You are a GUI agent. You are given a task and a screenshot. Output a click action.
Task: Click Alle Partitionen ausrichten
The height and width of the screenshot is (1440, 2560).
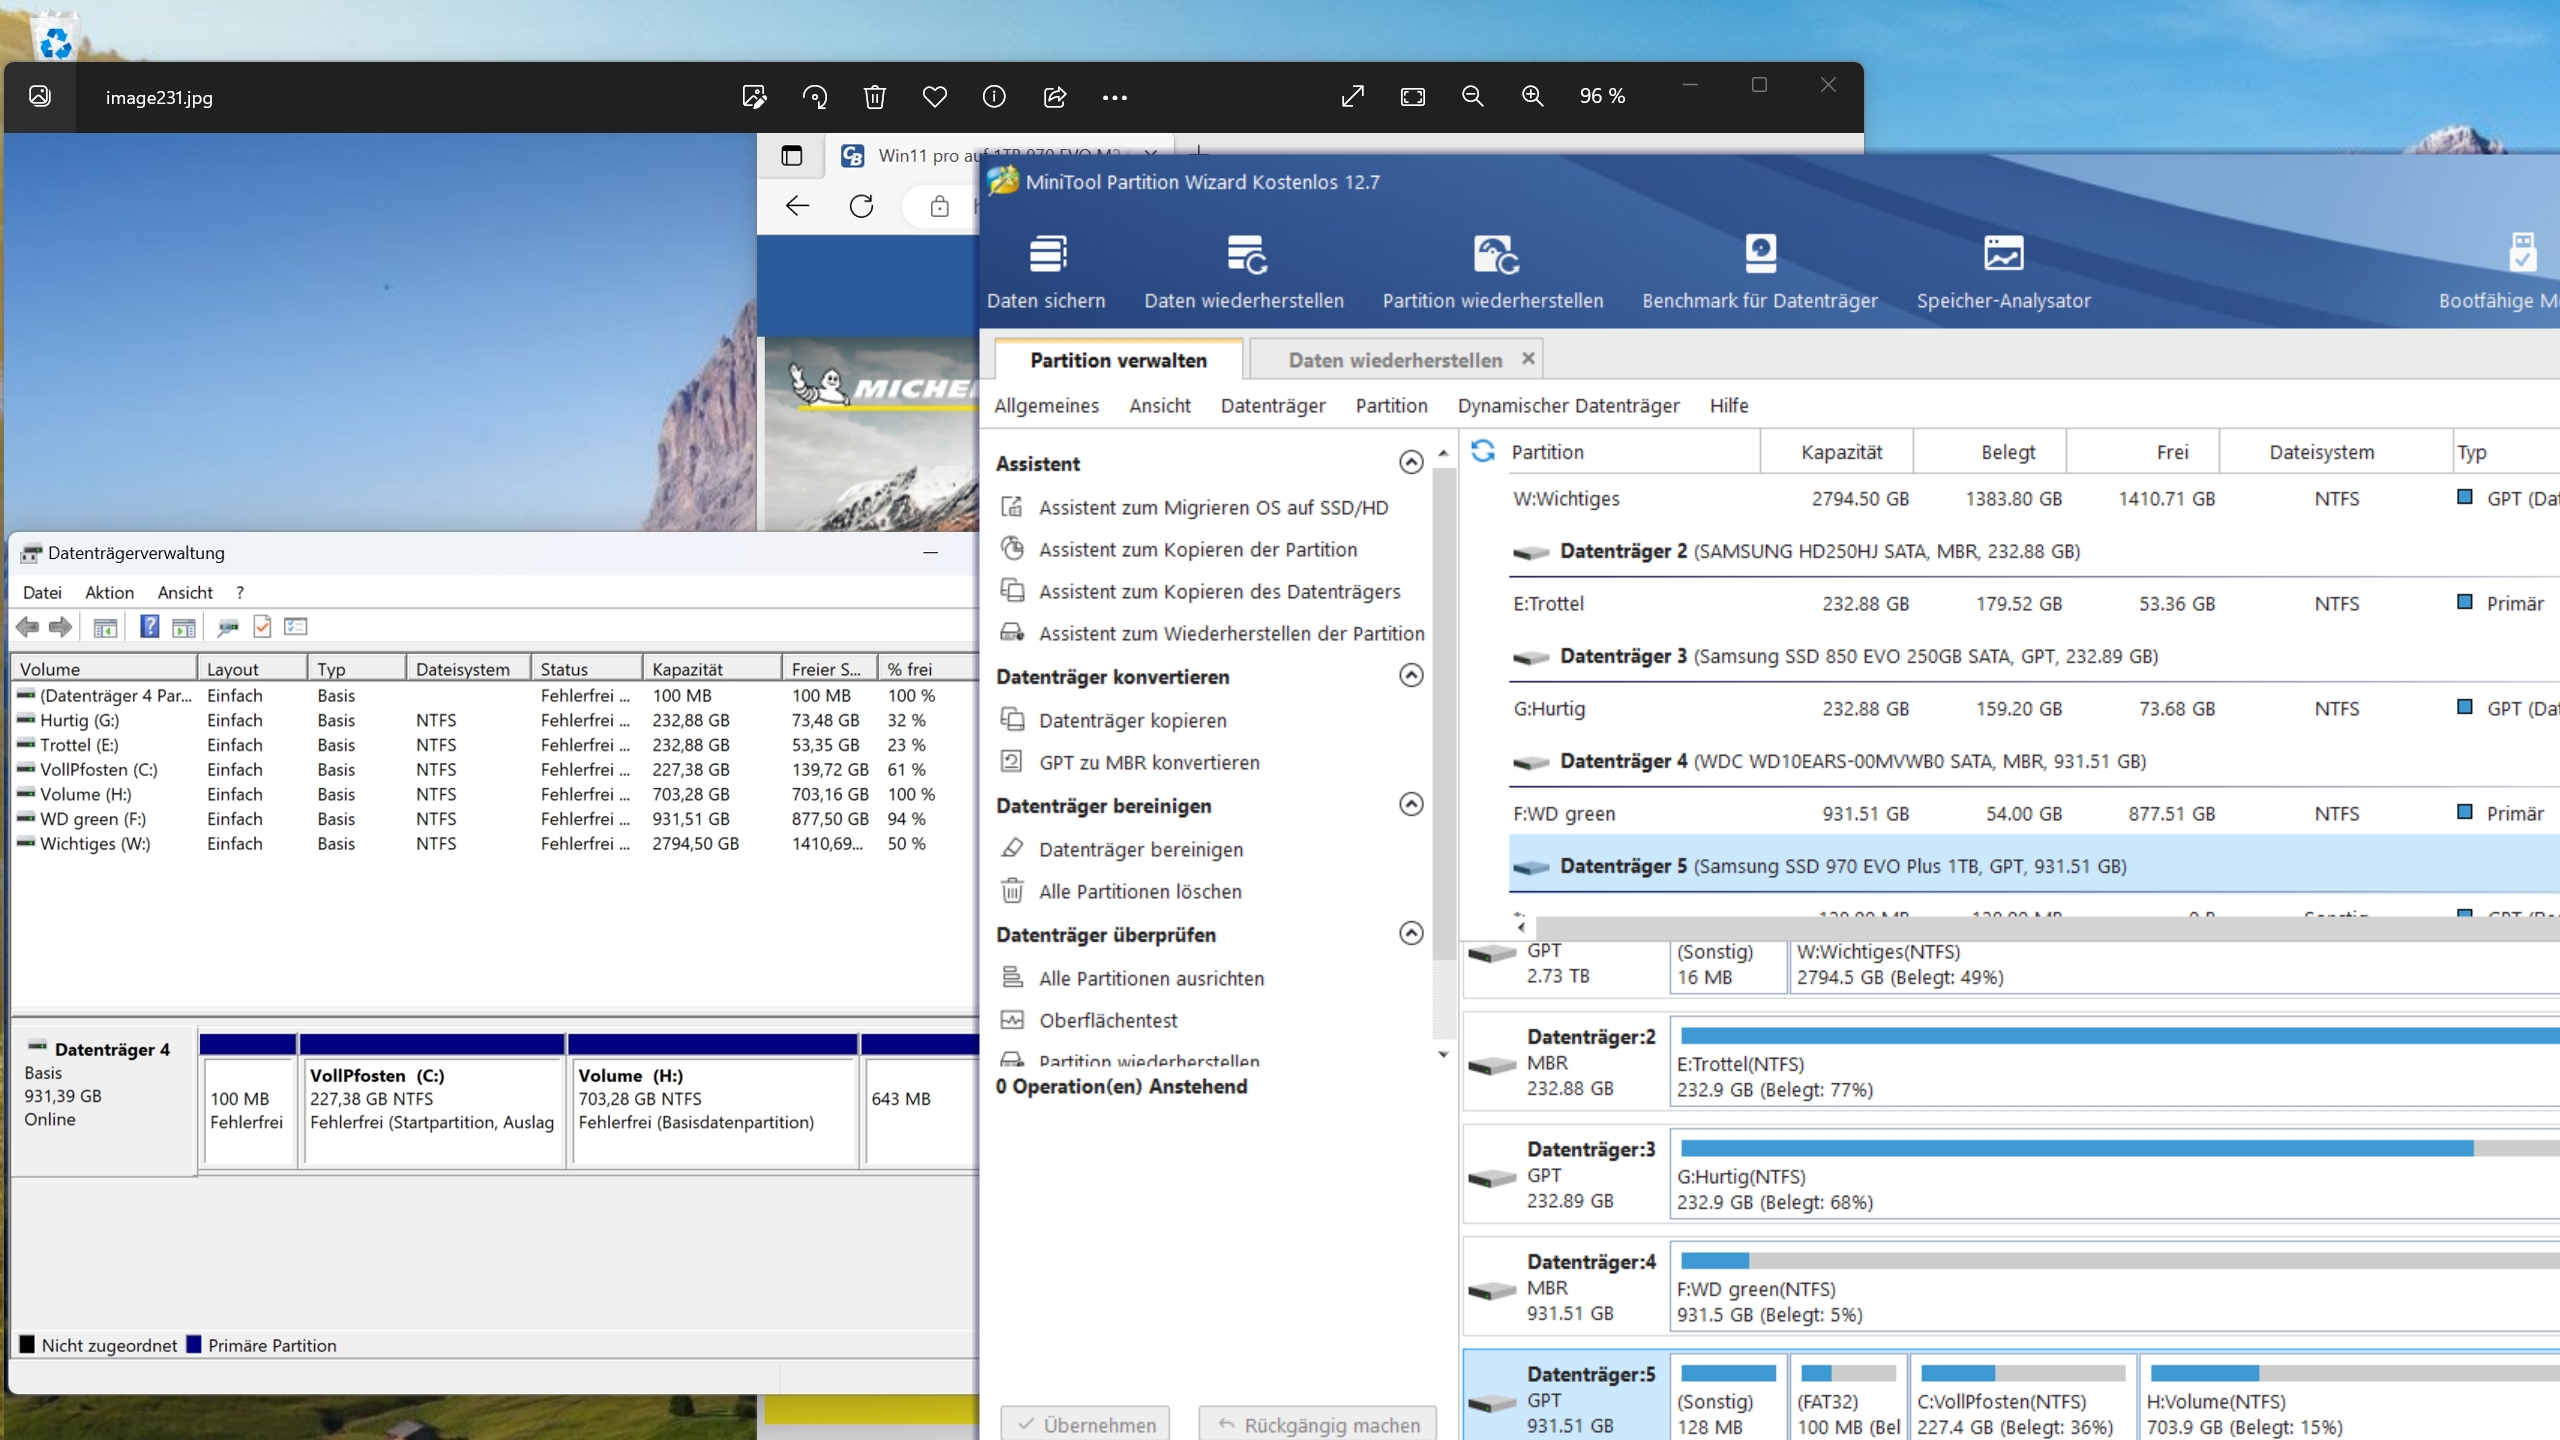click(x=1132, y=978)
